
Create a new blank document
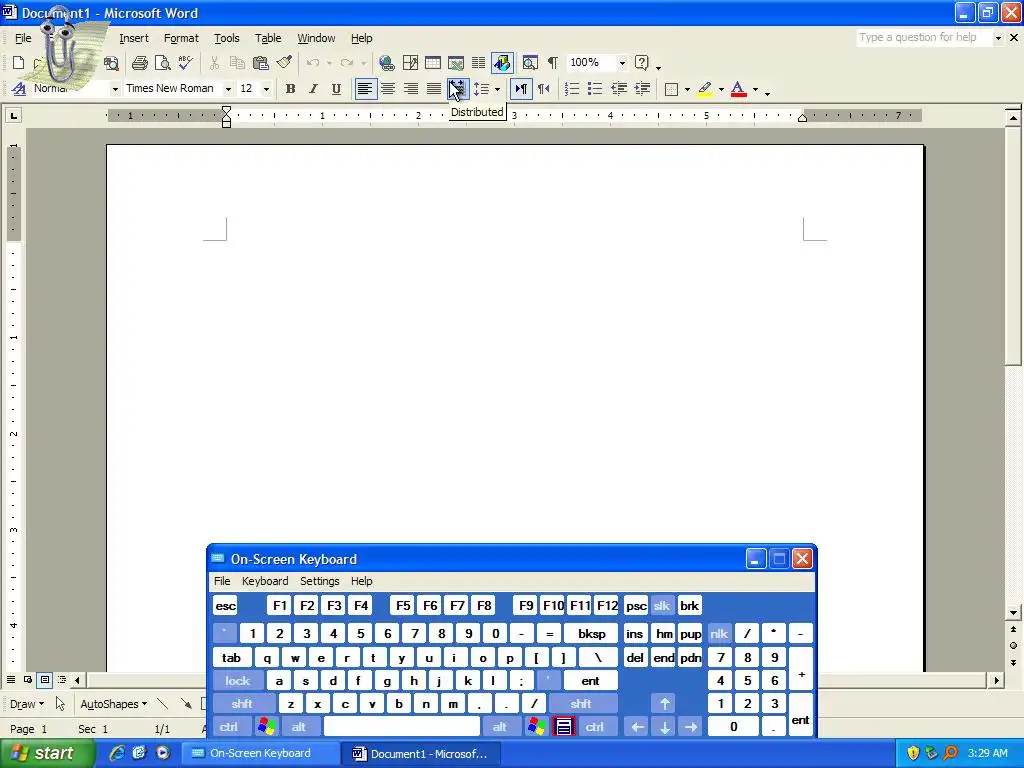pyautogui.click(x=18, y=63)
